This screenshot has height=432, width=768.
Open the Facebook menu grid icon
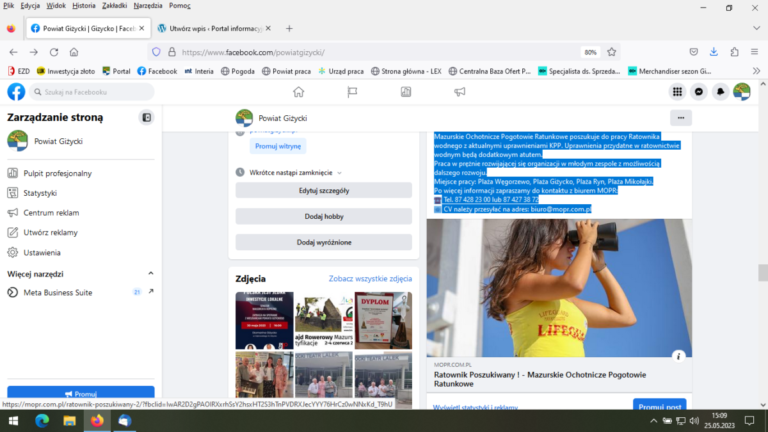[677, 92]
